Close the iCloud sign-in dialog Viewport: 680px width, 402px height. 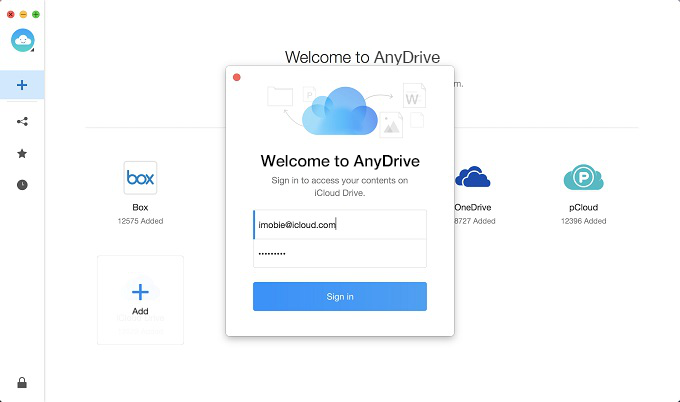coord(237,77)
